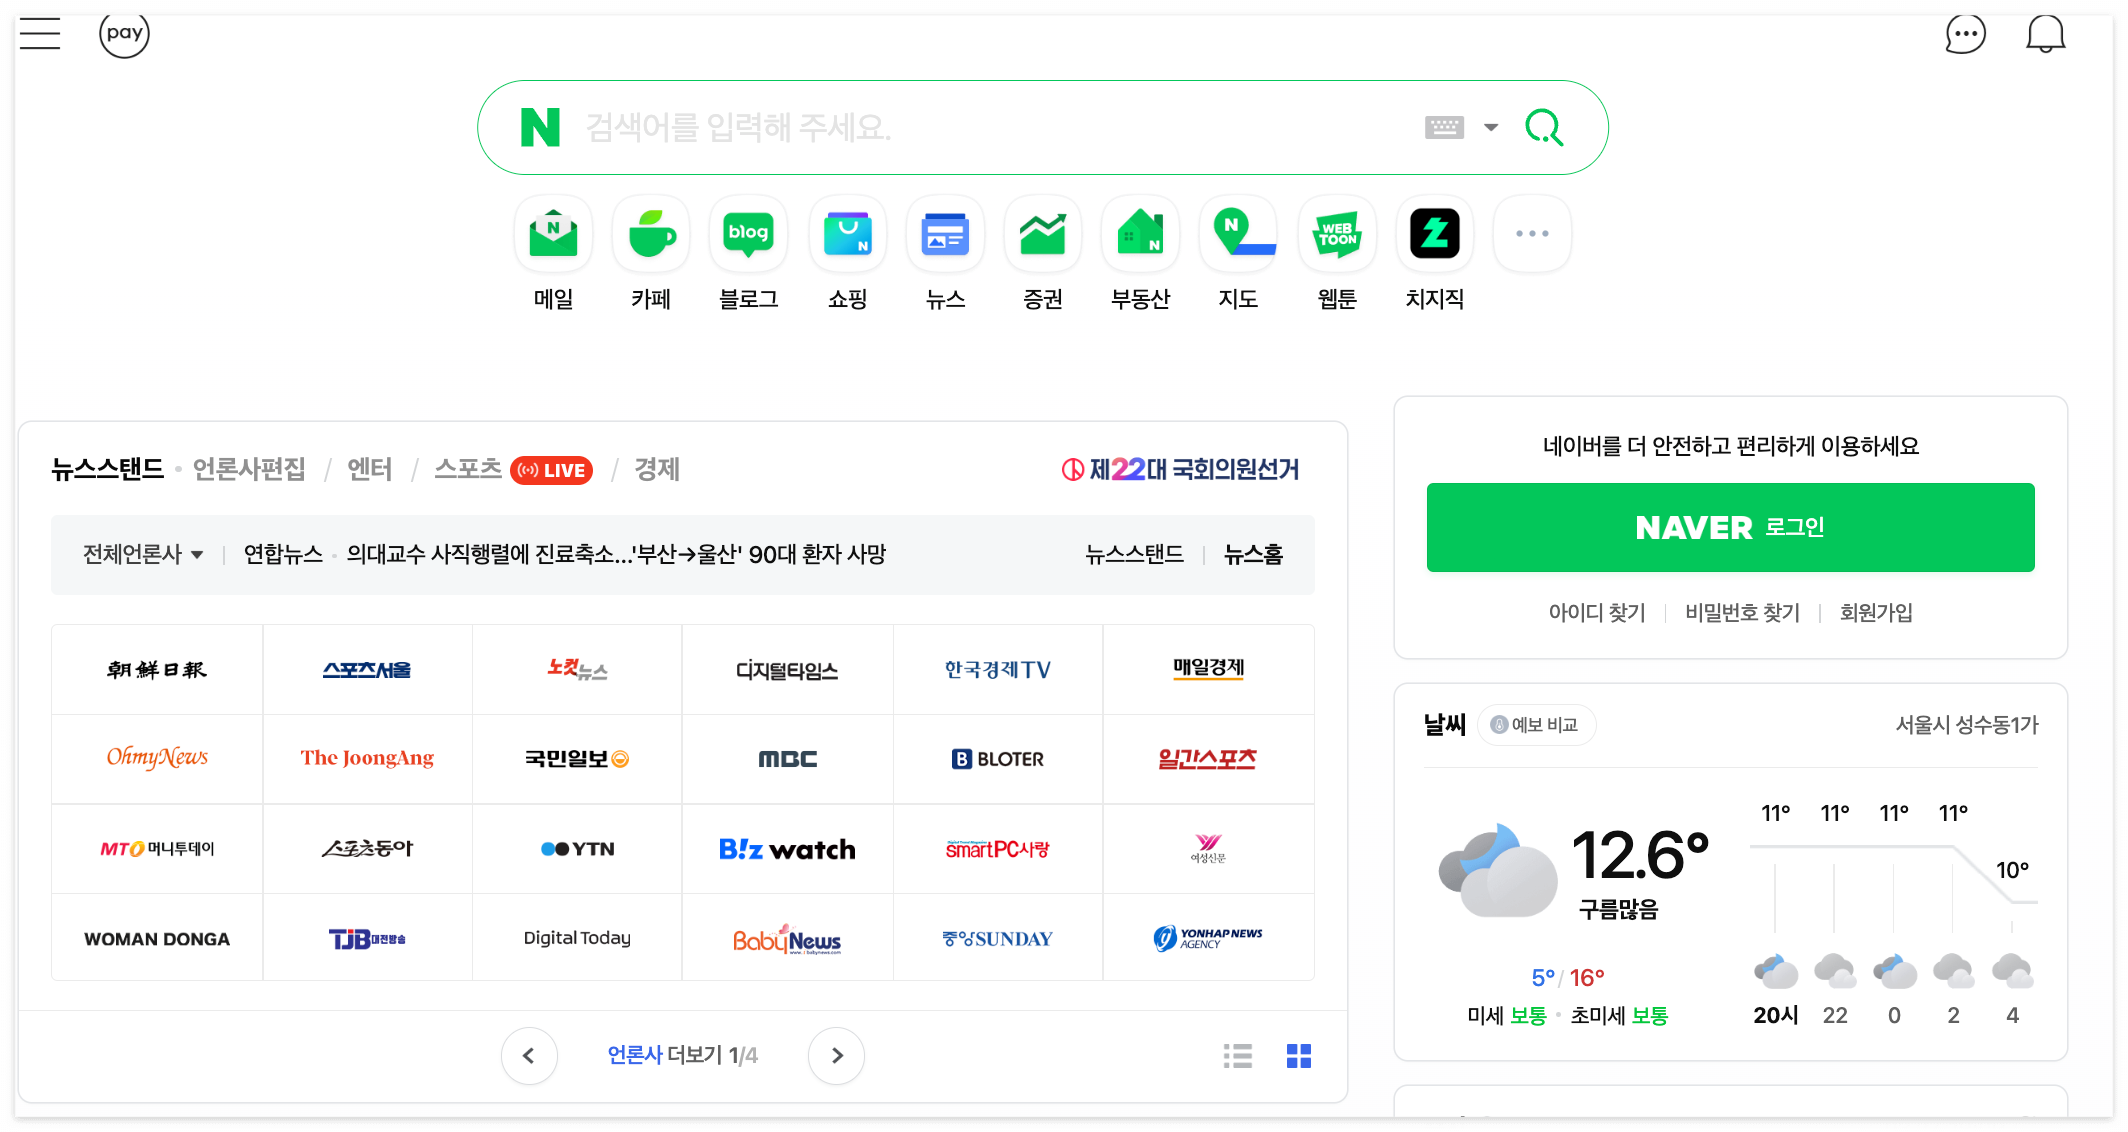Open the chat bubble icon
Image resolution: width=2128 pixels, height=1132 pixels.
pos(1965,34)
